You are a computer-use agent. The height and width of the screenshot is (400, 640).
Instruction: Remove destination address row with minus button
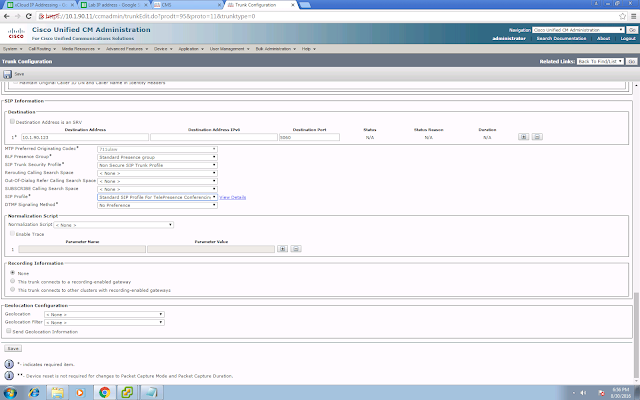pyautogui.click(x=537, y=137)
